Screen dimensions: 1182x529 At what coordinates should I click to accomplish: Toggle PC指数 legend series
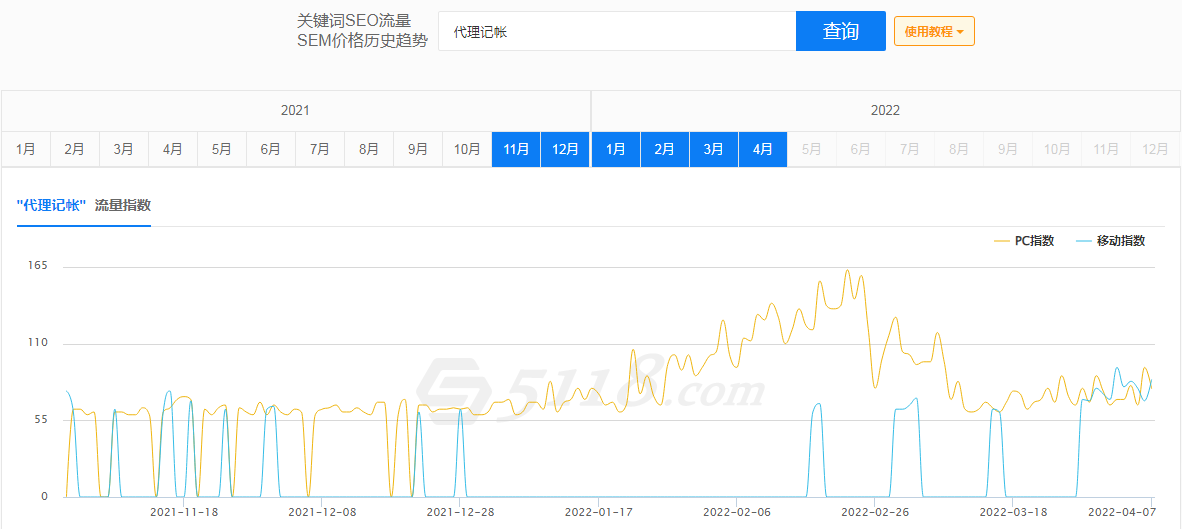(1024, 241)
